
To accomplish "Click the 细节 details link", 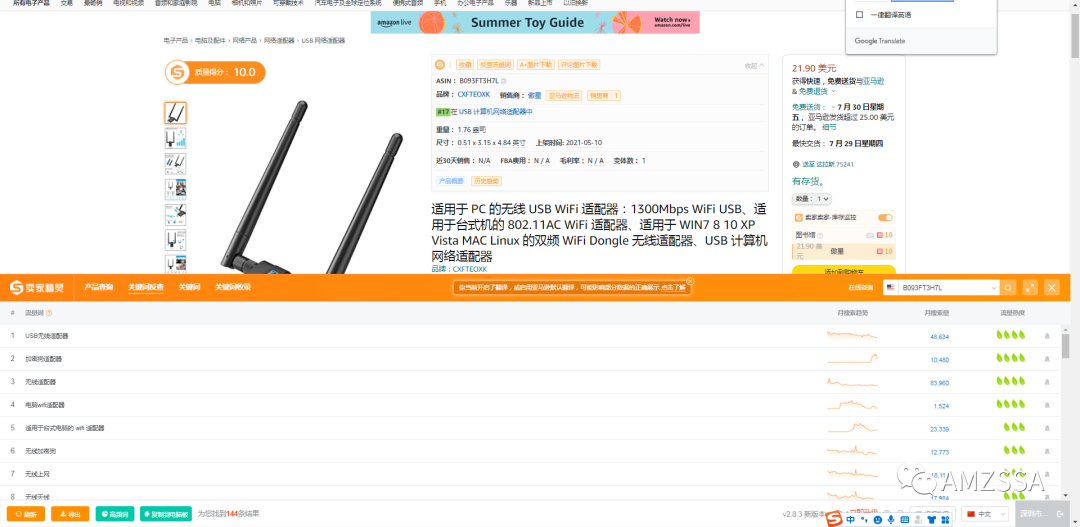I will [829, 127].
